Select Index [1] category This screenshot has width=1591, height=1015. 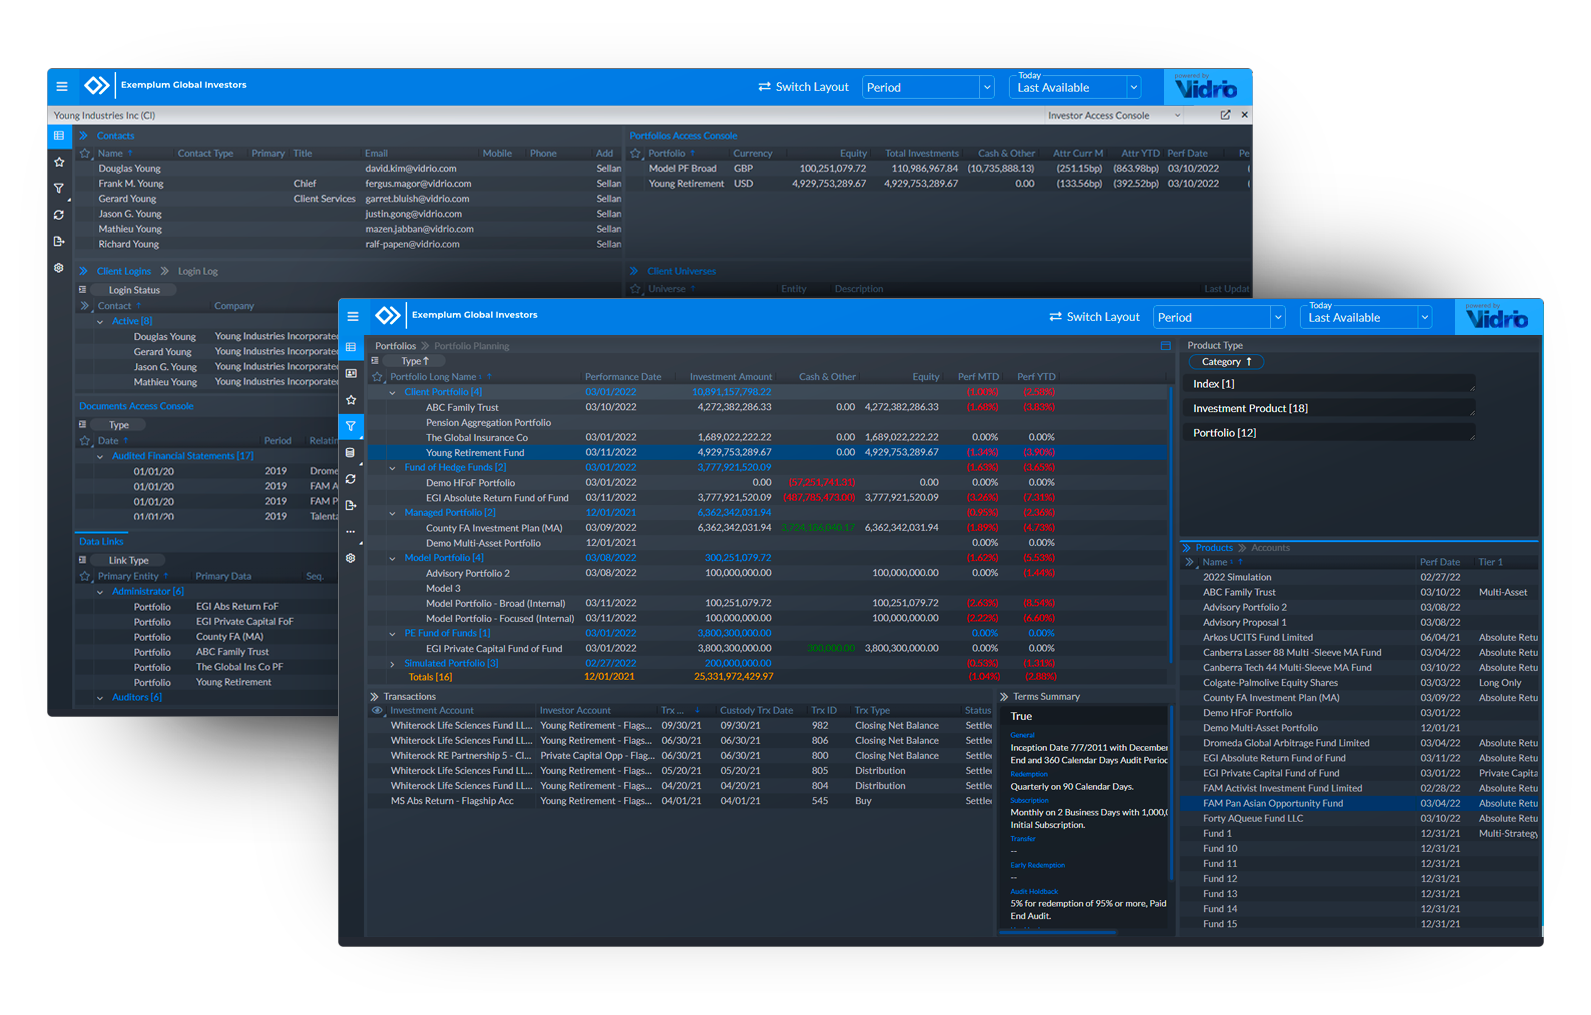pyautogui.click(x=1331, y=384)
